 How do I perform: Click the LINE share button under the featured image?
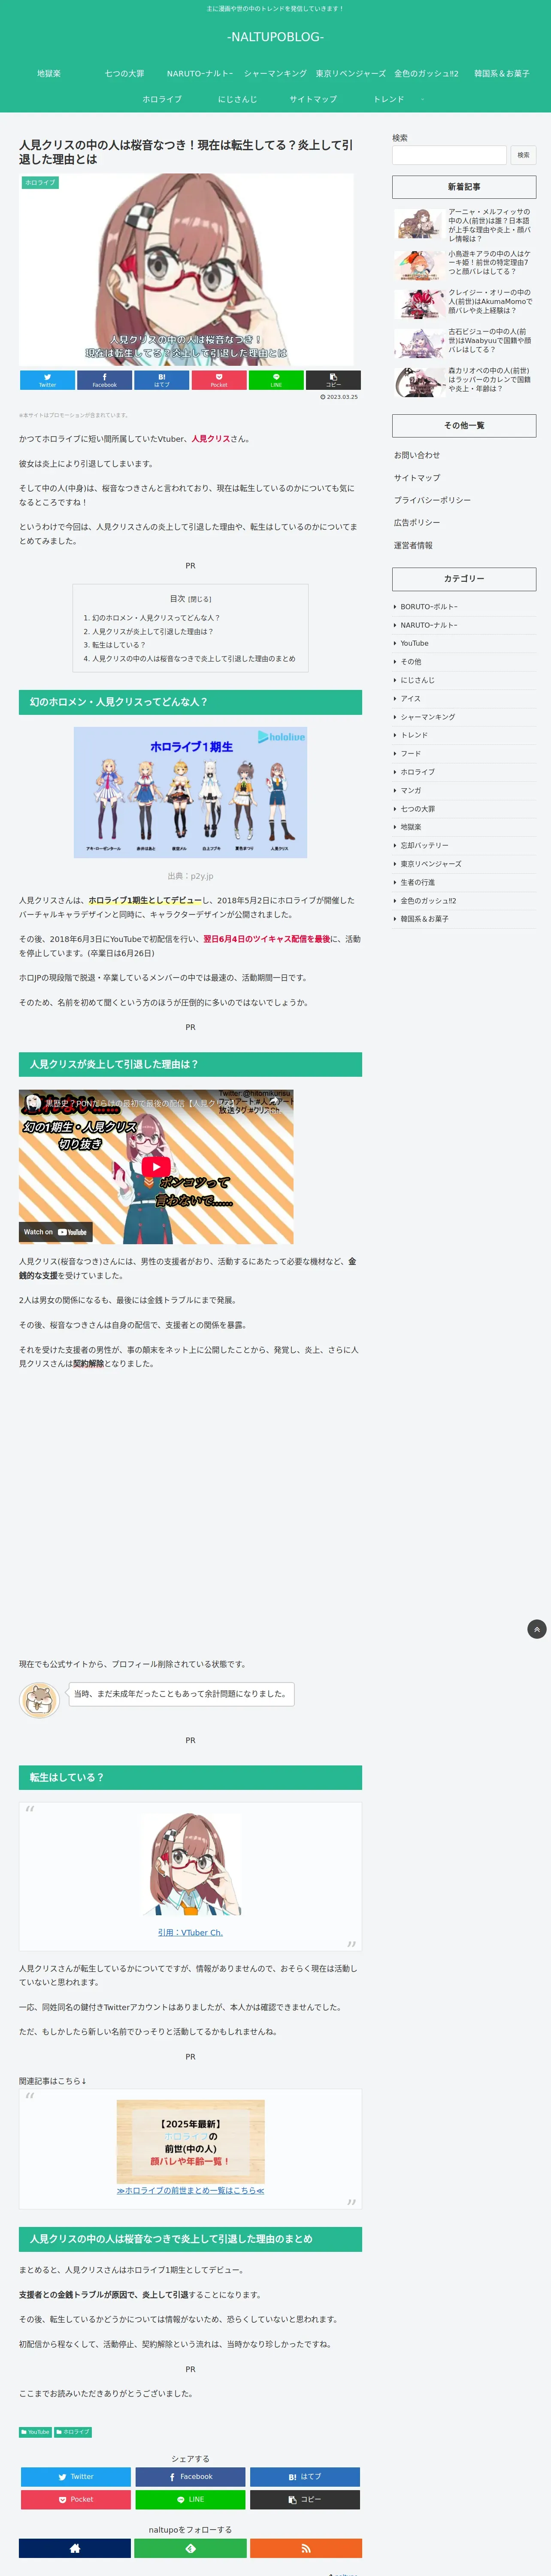(276, 380)
